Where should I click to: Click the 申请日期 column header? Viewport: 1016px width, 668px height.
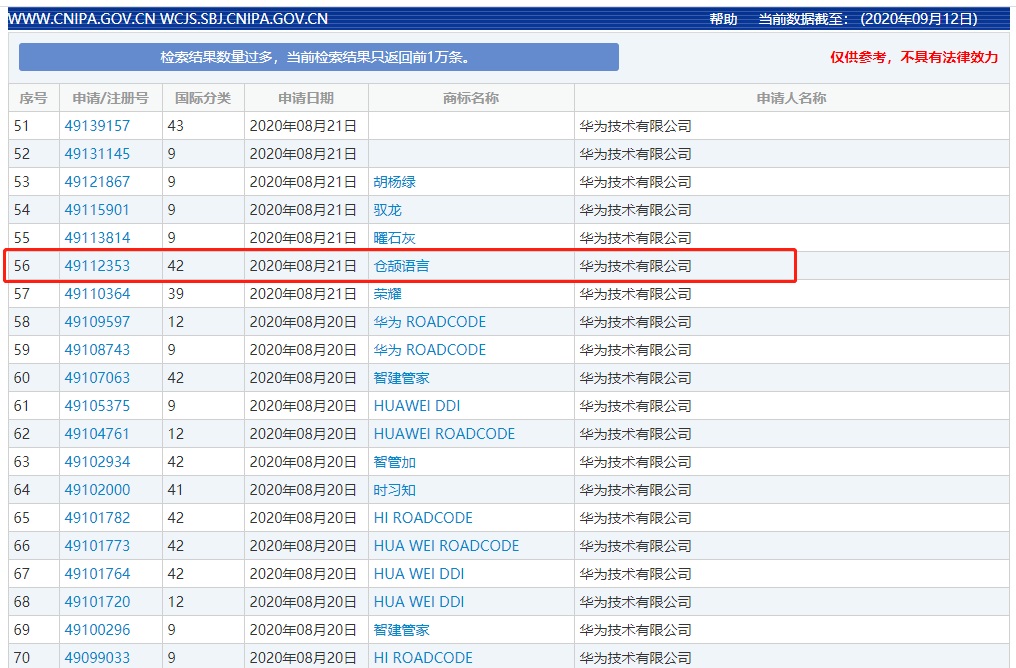pos(305,98)
